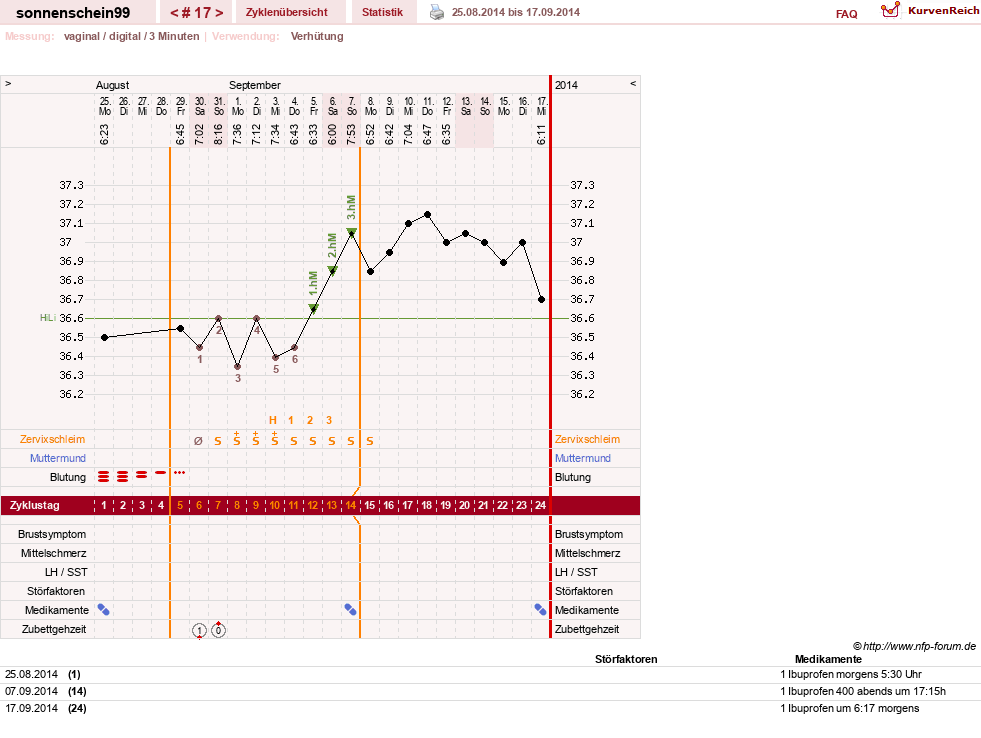Click the HiLi baseline label
981x738 pixels.
pos(48,318)
